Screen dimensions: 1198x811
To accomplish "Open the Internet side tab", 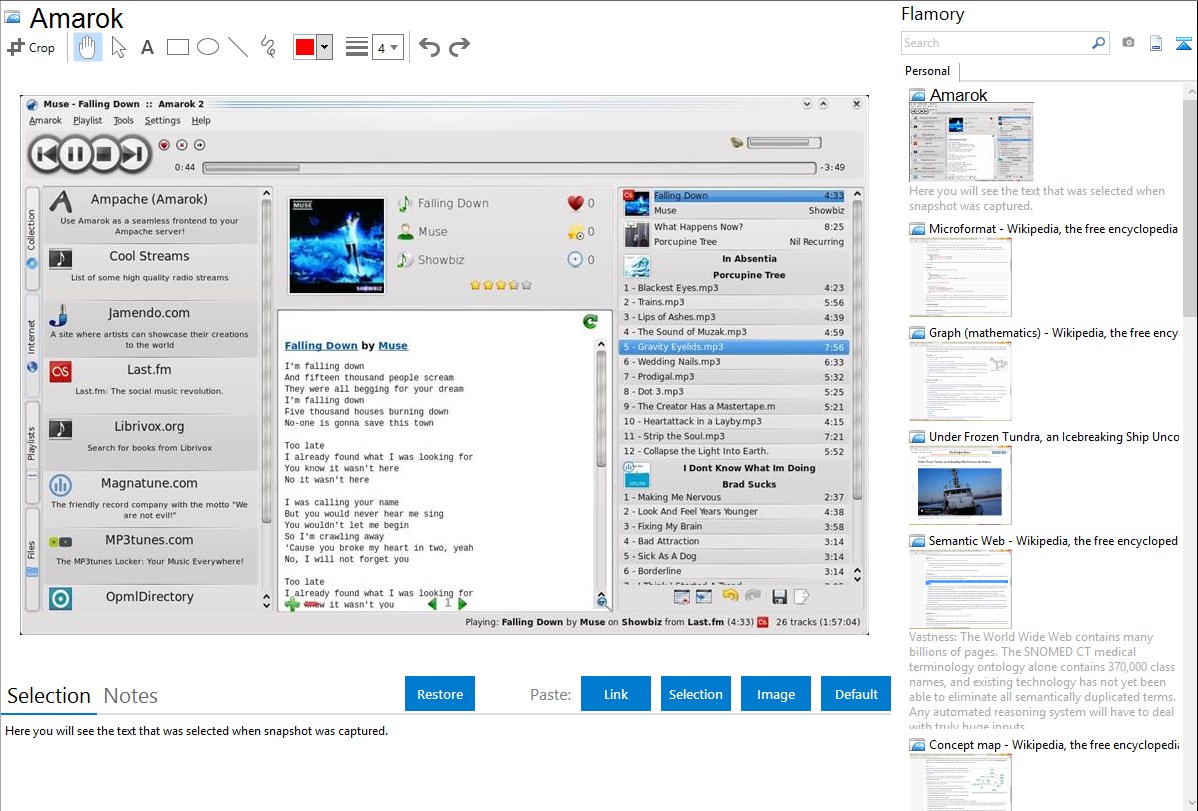I will [x=32, y=346].
